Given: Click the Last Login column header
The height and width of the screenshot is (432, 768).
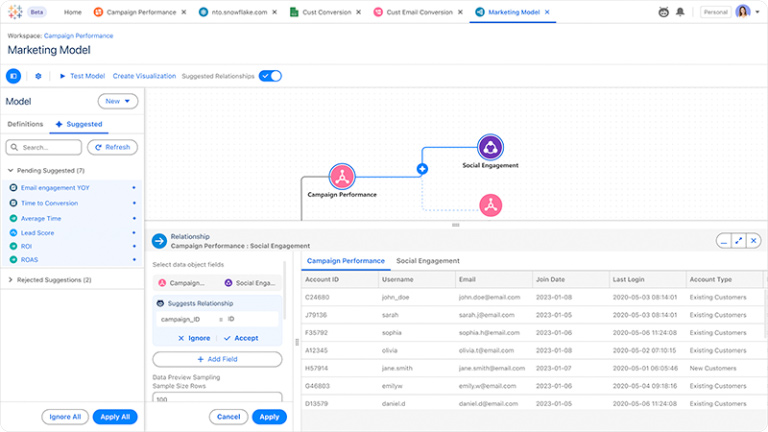Looking at the screenshot, I should pyautogui.click(x=647, y=279).
